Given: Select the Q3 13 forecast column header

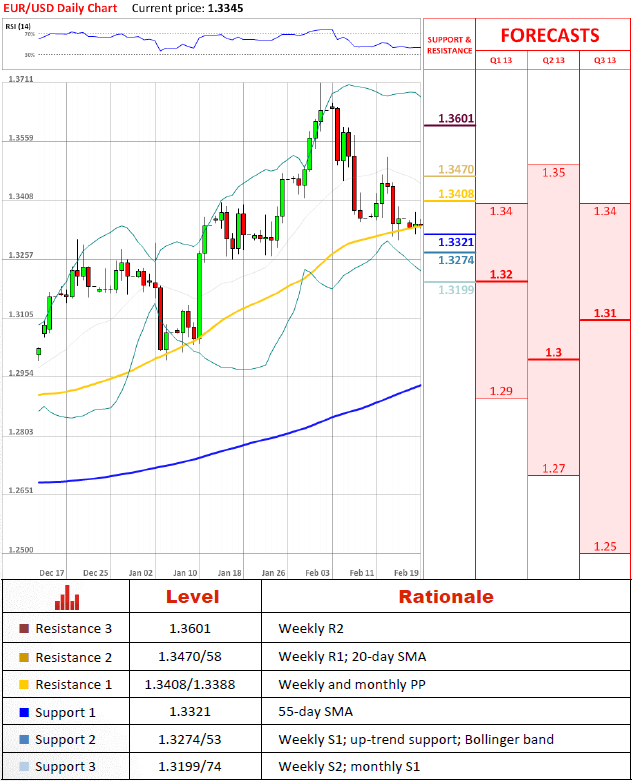Looking at the screenshot, I should [x=605, y=60].
